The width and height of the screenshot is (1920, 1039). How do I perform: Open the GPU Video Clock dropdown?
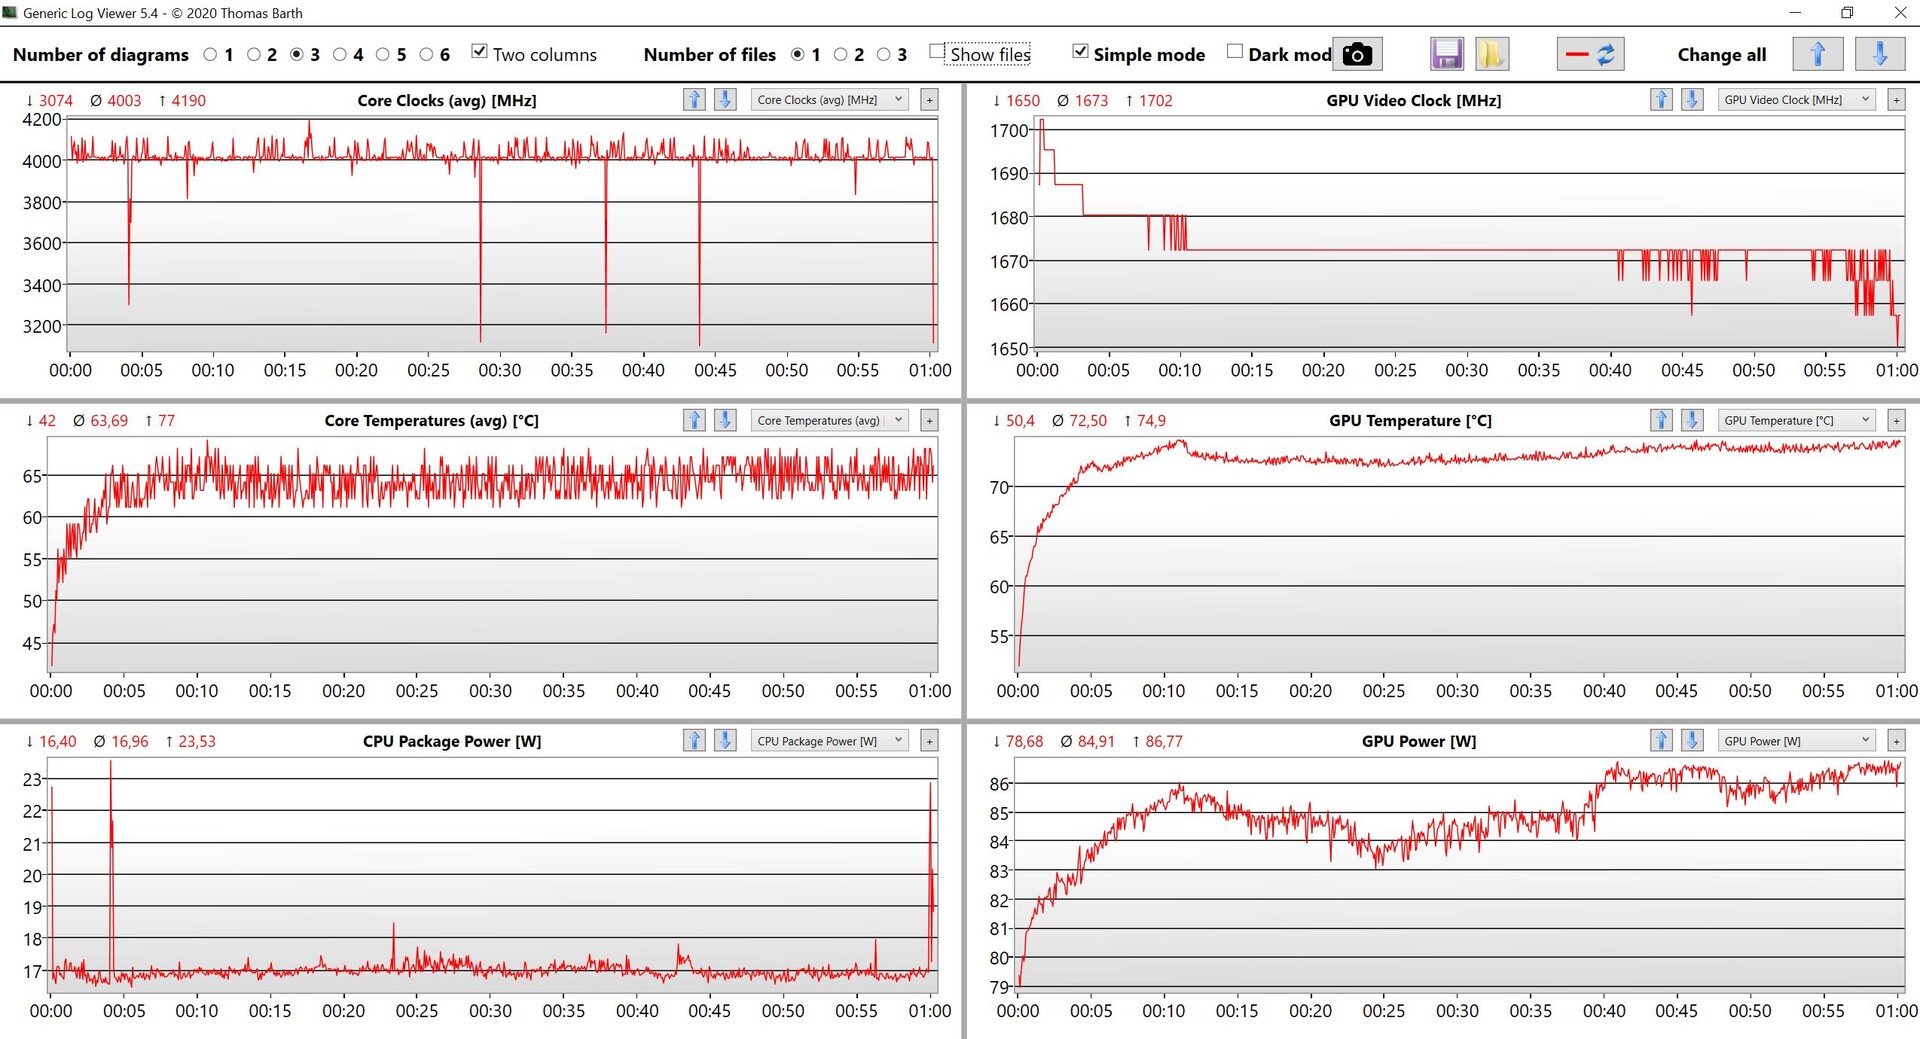[1796, 100]
